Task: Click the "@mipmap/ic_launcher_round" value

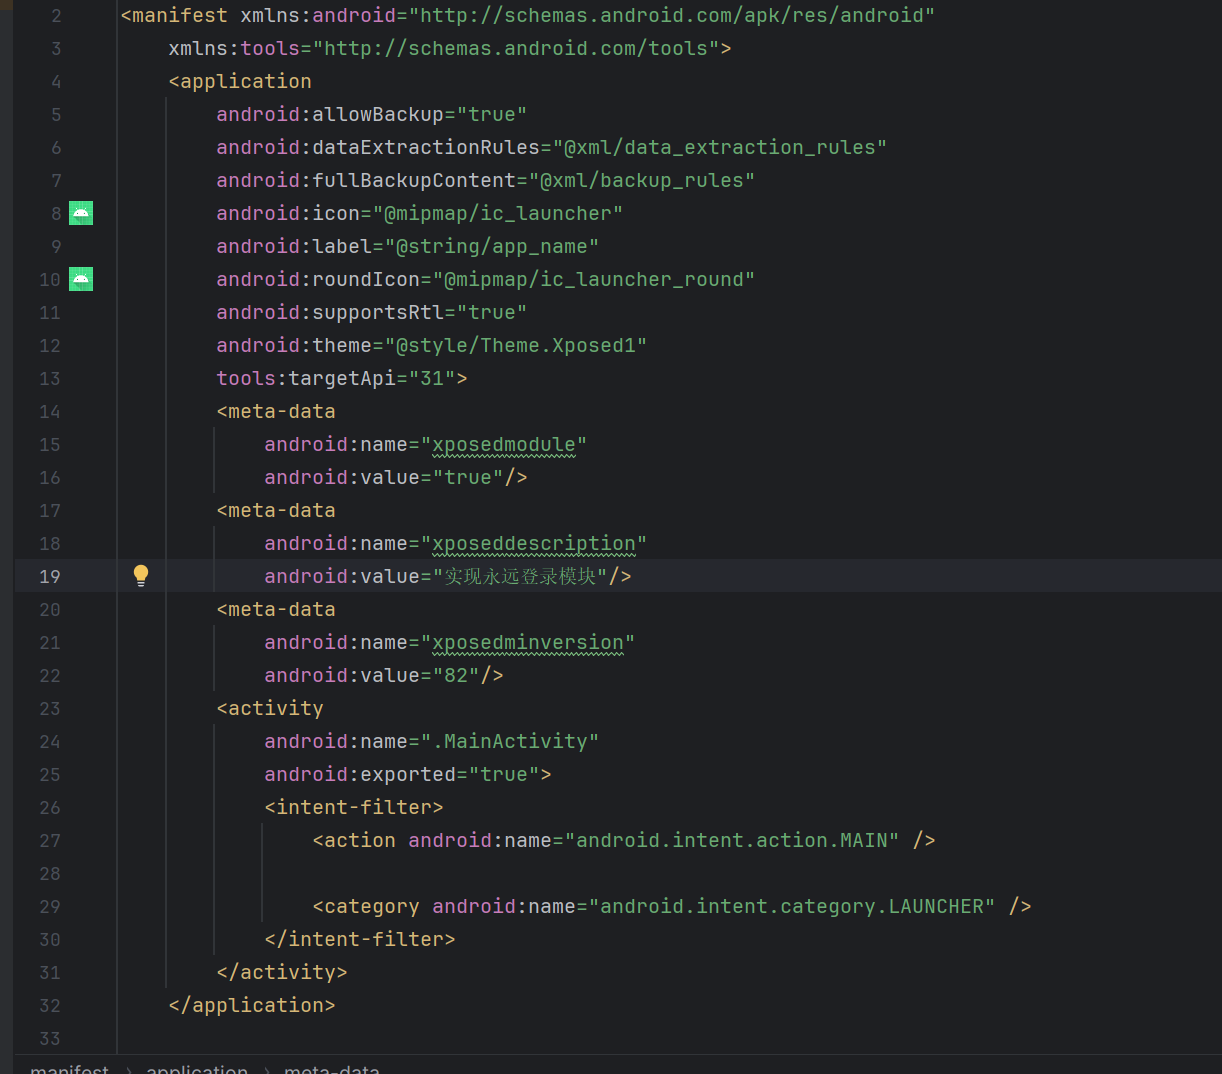Action: click(x=594, y=280)
